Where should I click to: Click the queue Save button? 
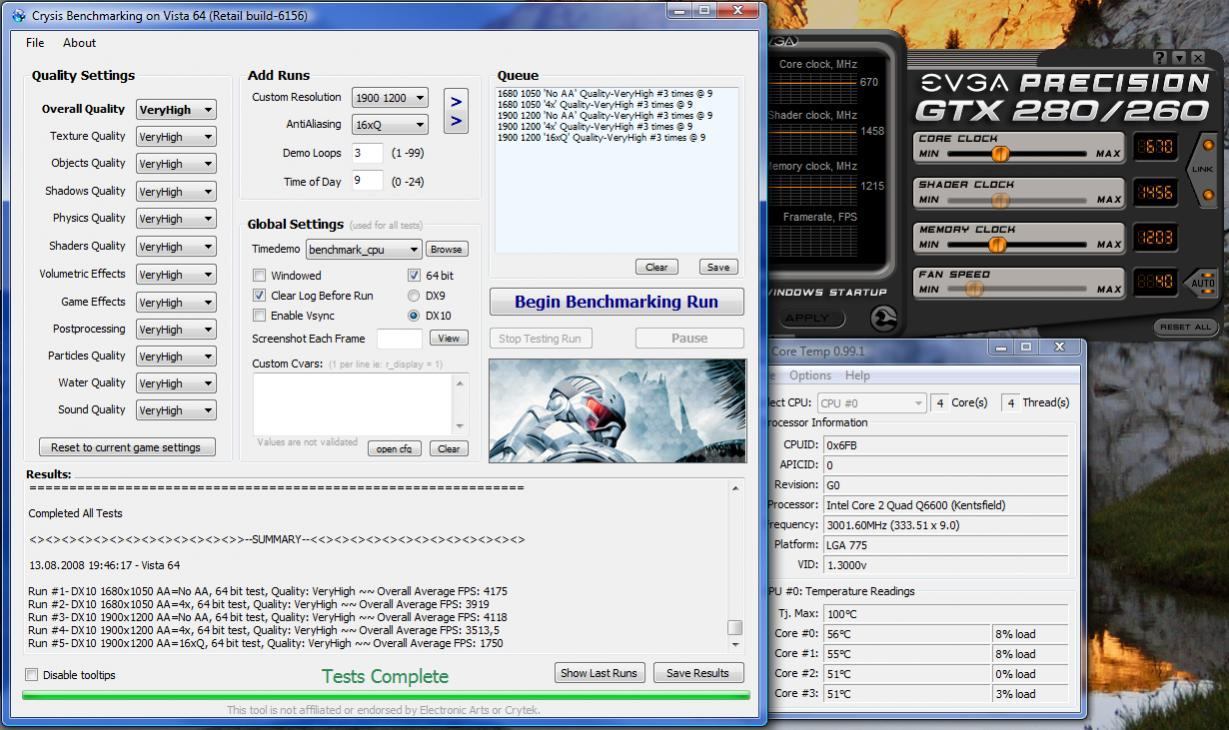(x=718, y=267)
